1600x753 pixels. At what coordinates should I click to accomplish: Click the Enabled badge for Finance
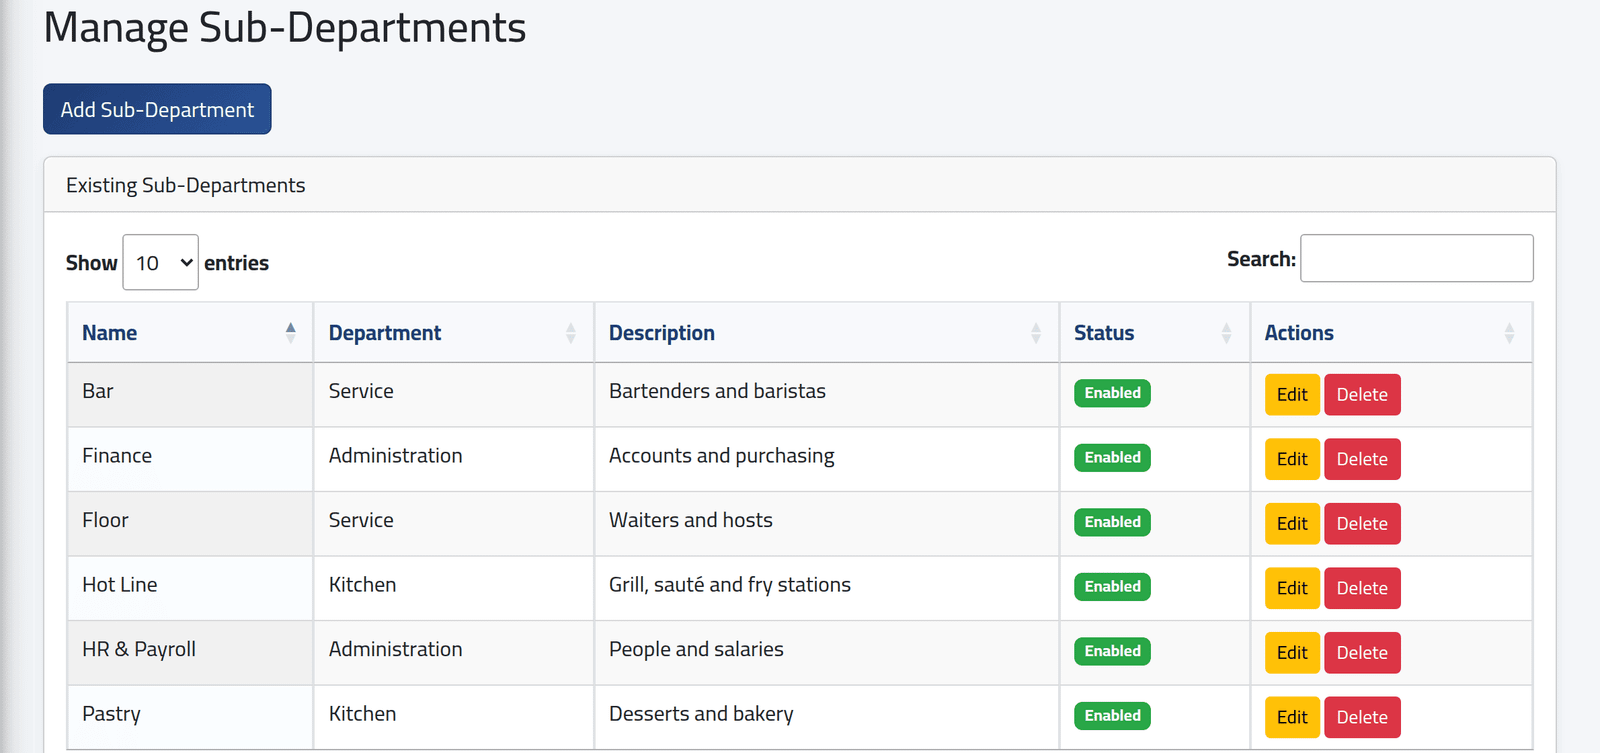1112,458
